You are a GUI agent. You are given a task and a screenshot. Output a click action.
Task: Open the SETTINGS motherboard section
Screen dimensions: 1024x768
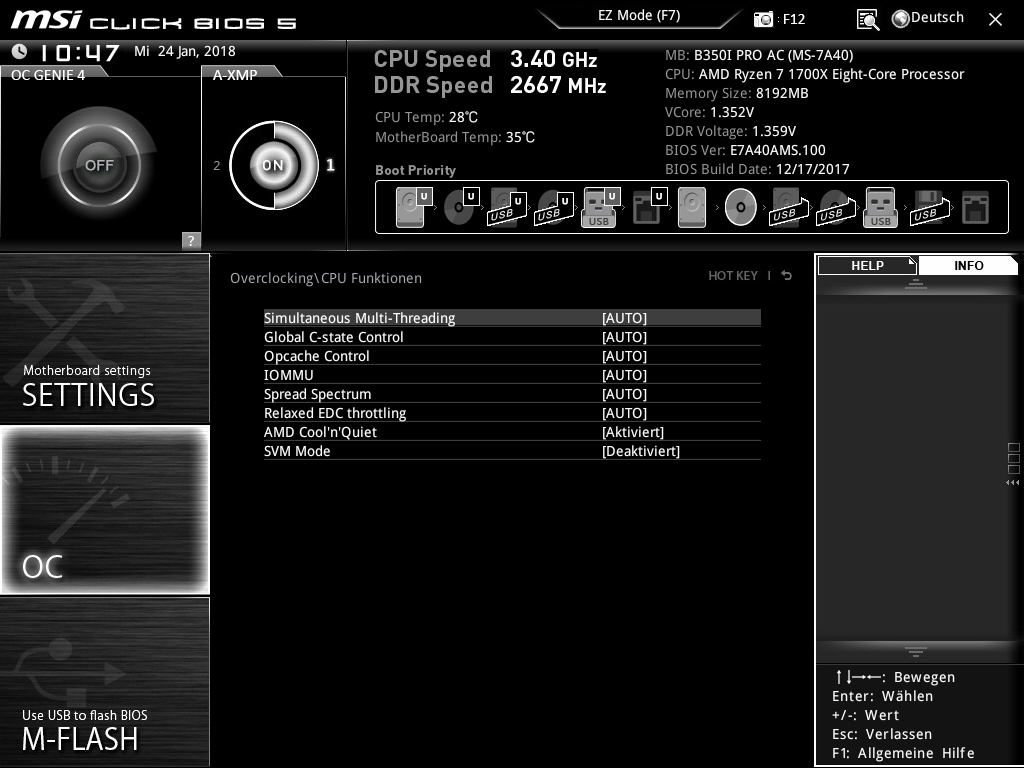pos(104,338)
